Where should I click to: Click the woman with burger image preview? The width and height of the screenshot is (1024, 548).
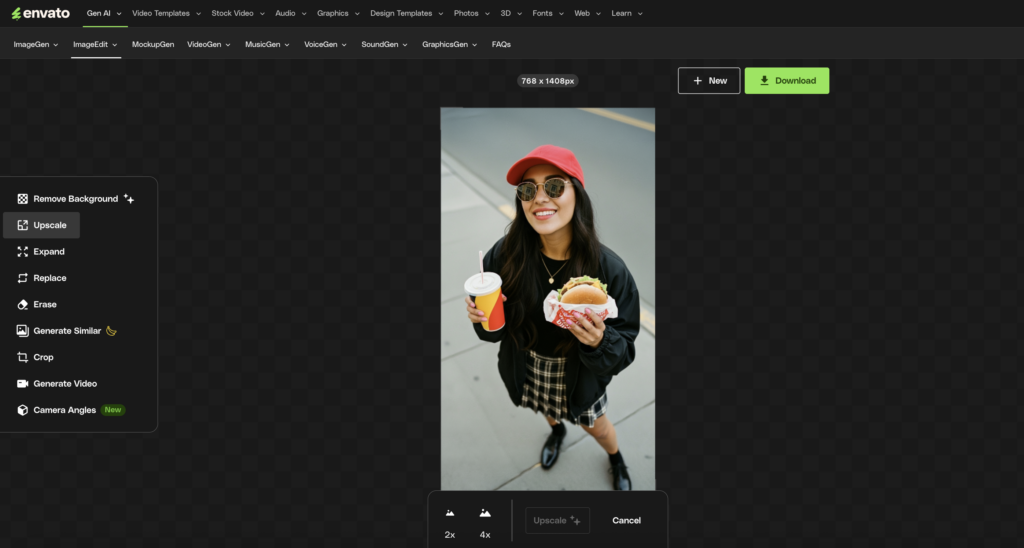547,299
